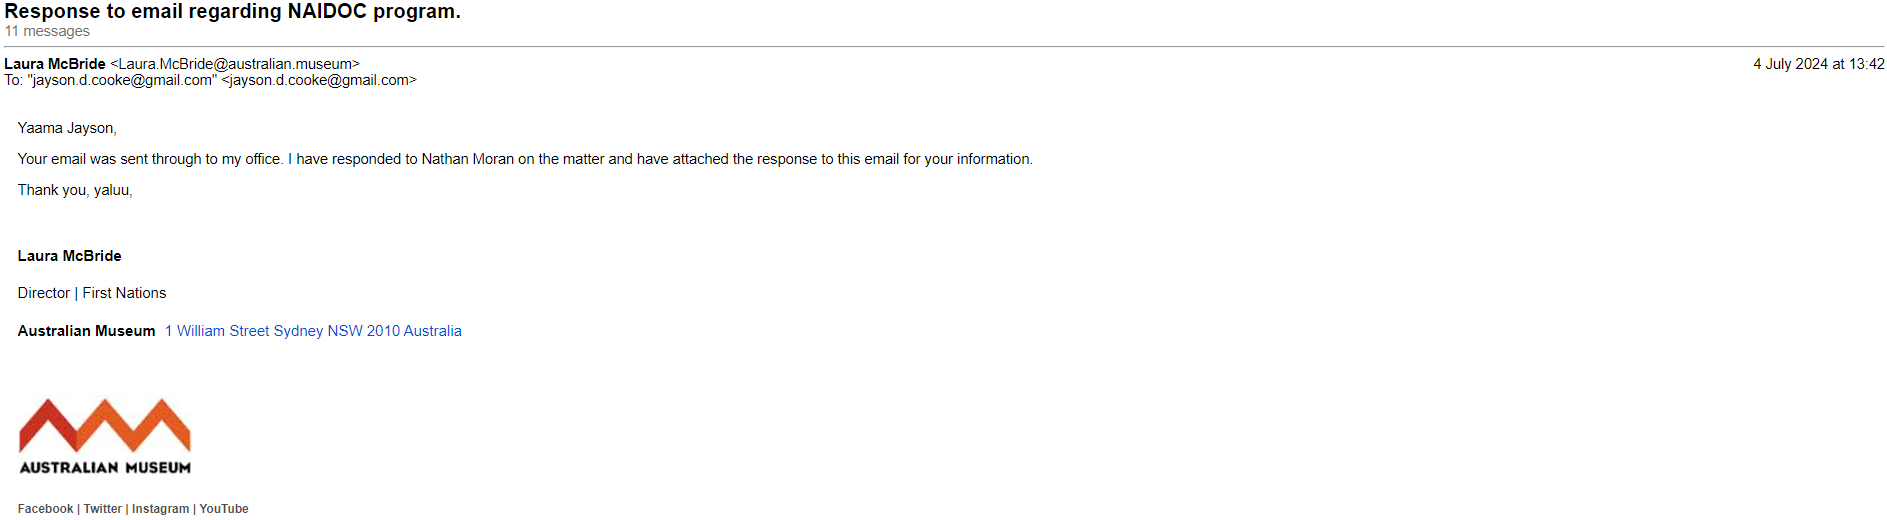Open the Instagram footer link
The height and width of the screenshot is (520, 1887).
(160, 509)
